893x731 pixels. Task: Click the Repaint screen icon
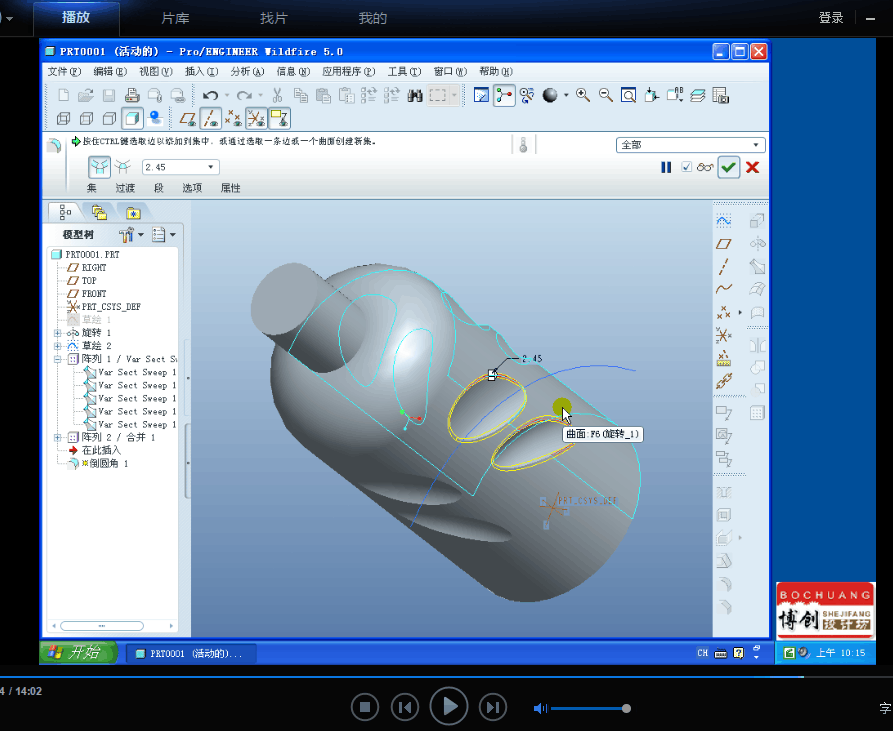[481, 95]
